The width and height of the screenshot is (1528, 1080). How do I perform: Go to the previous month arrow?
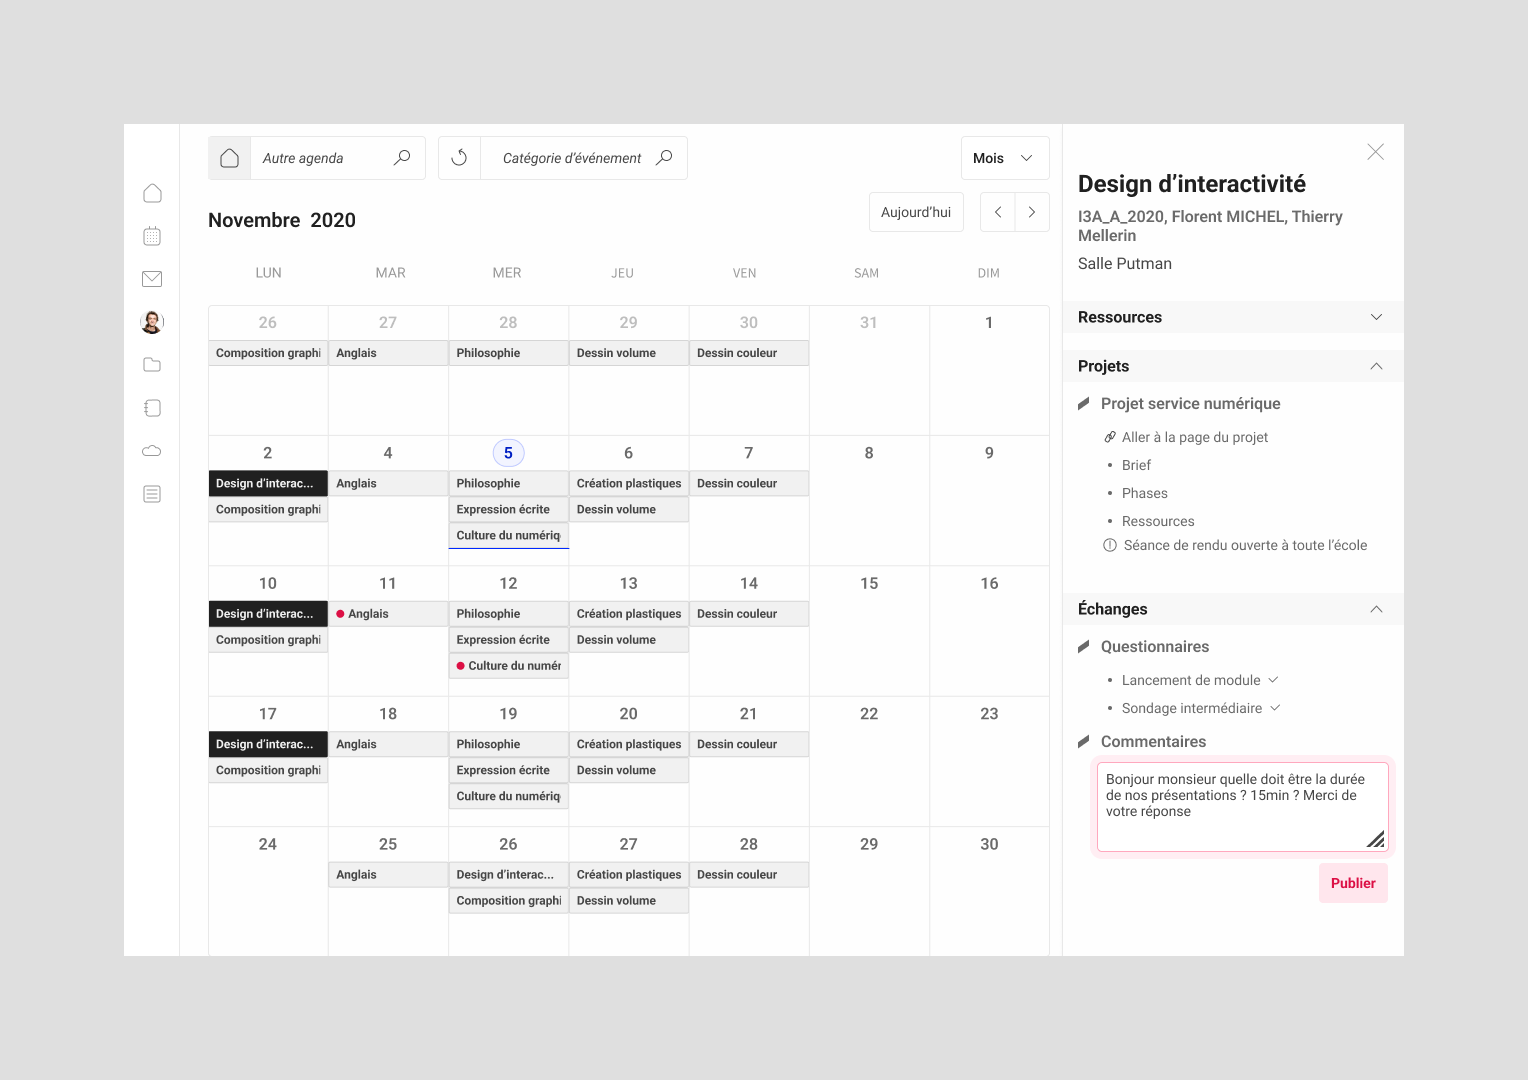(x=997, y=212)
